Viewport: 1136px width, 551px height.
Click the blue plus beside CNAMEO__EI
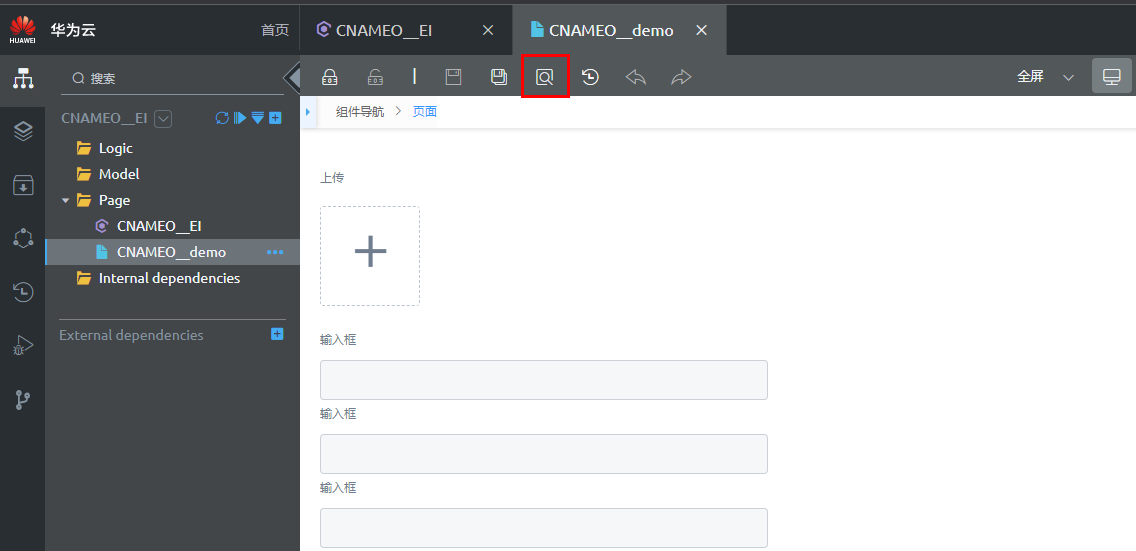tap(275, 118)
